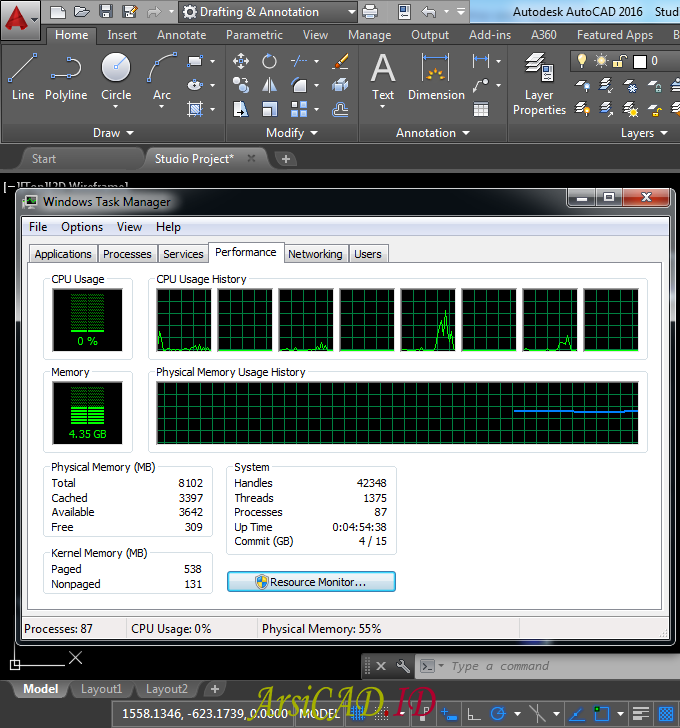The image size is (680, 728).
Task: Click the Table tool icon
Action: (481, 110)
